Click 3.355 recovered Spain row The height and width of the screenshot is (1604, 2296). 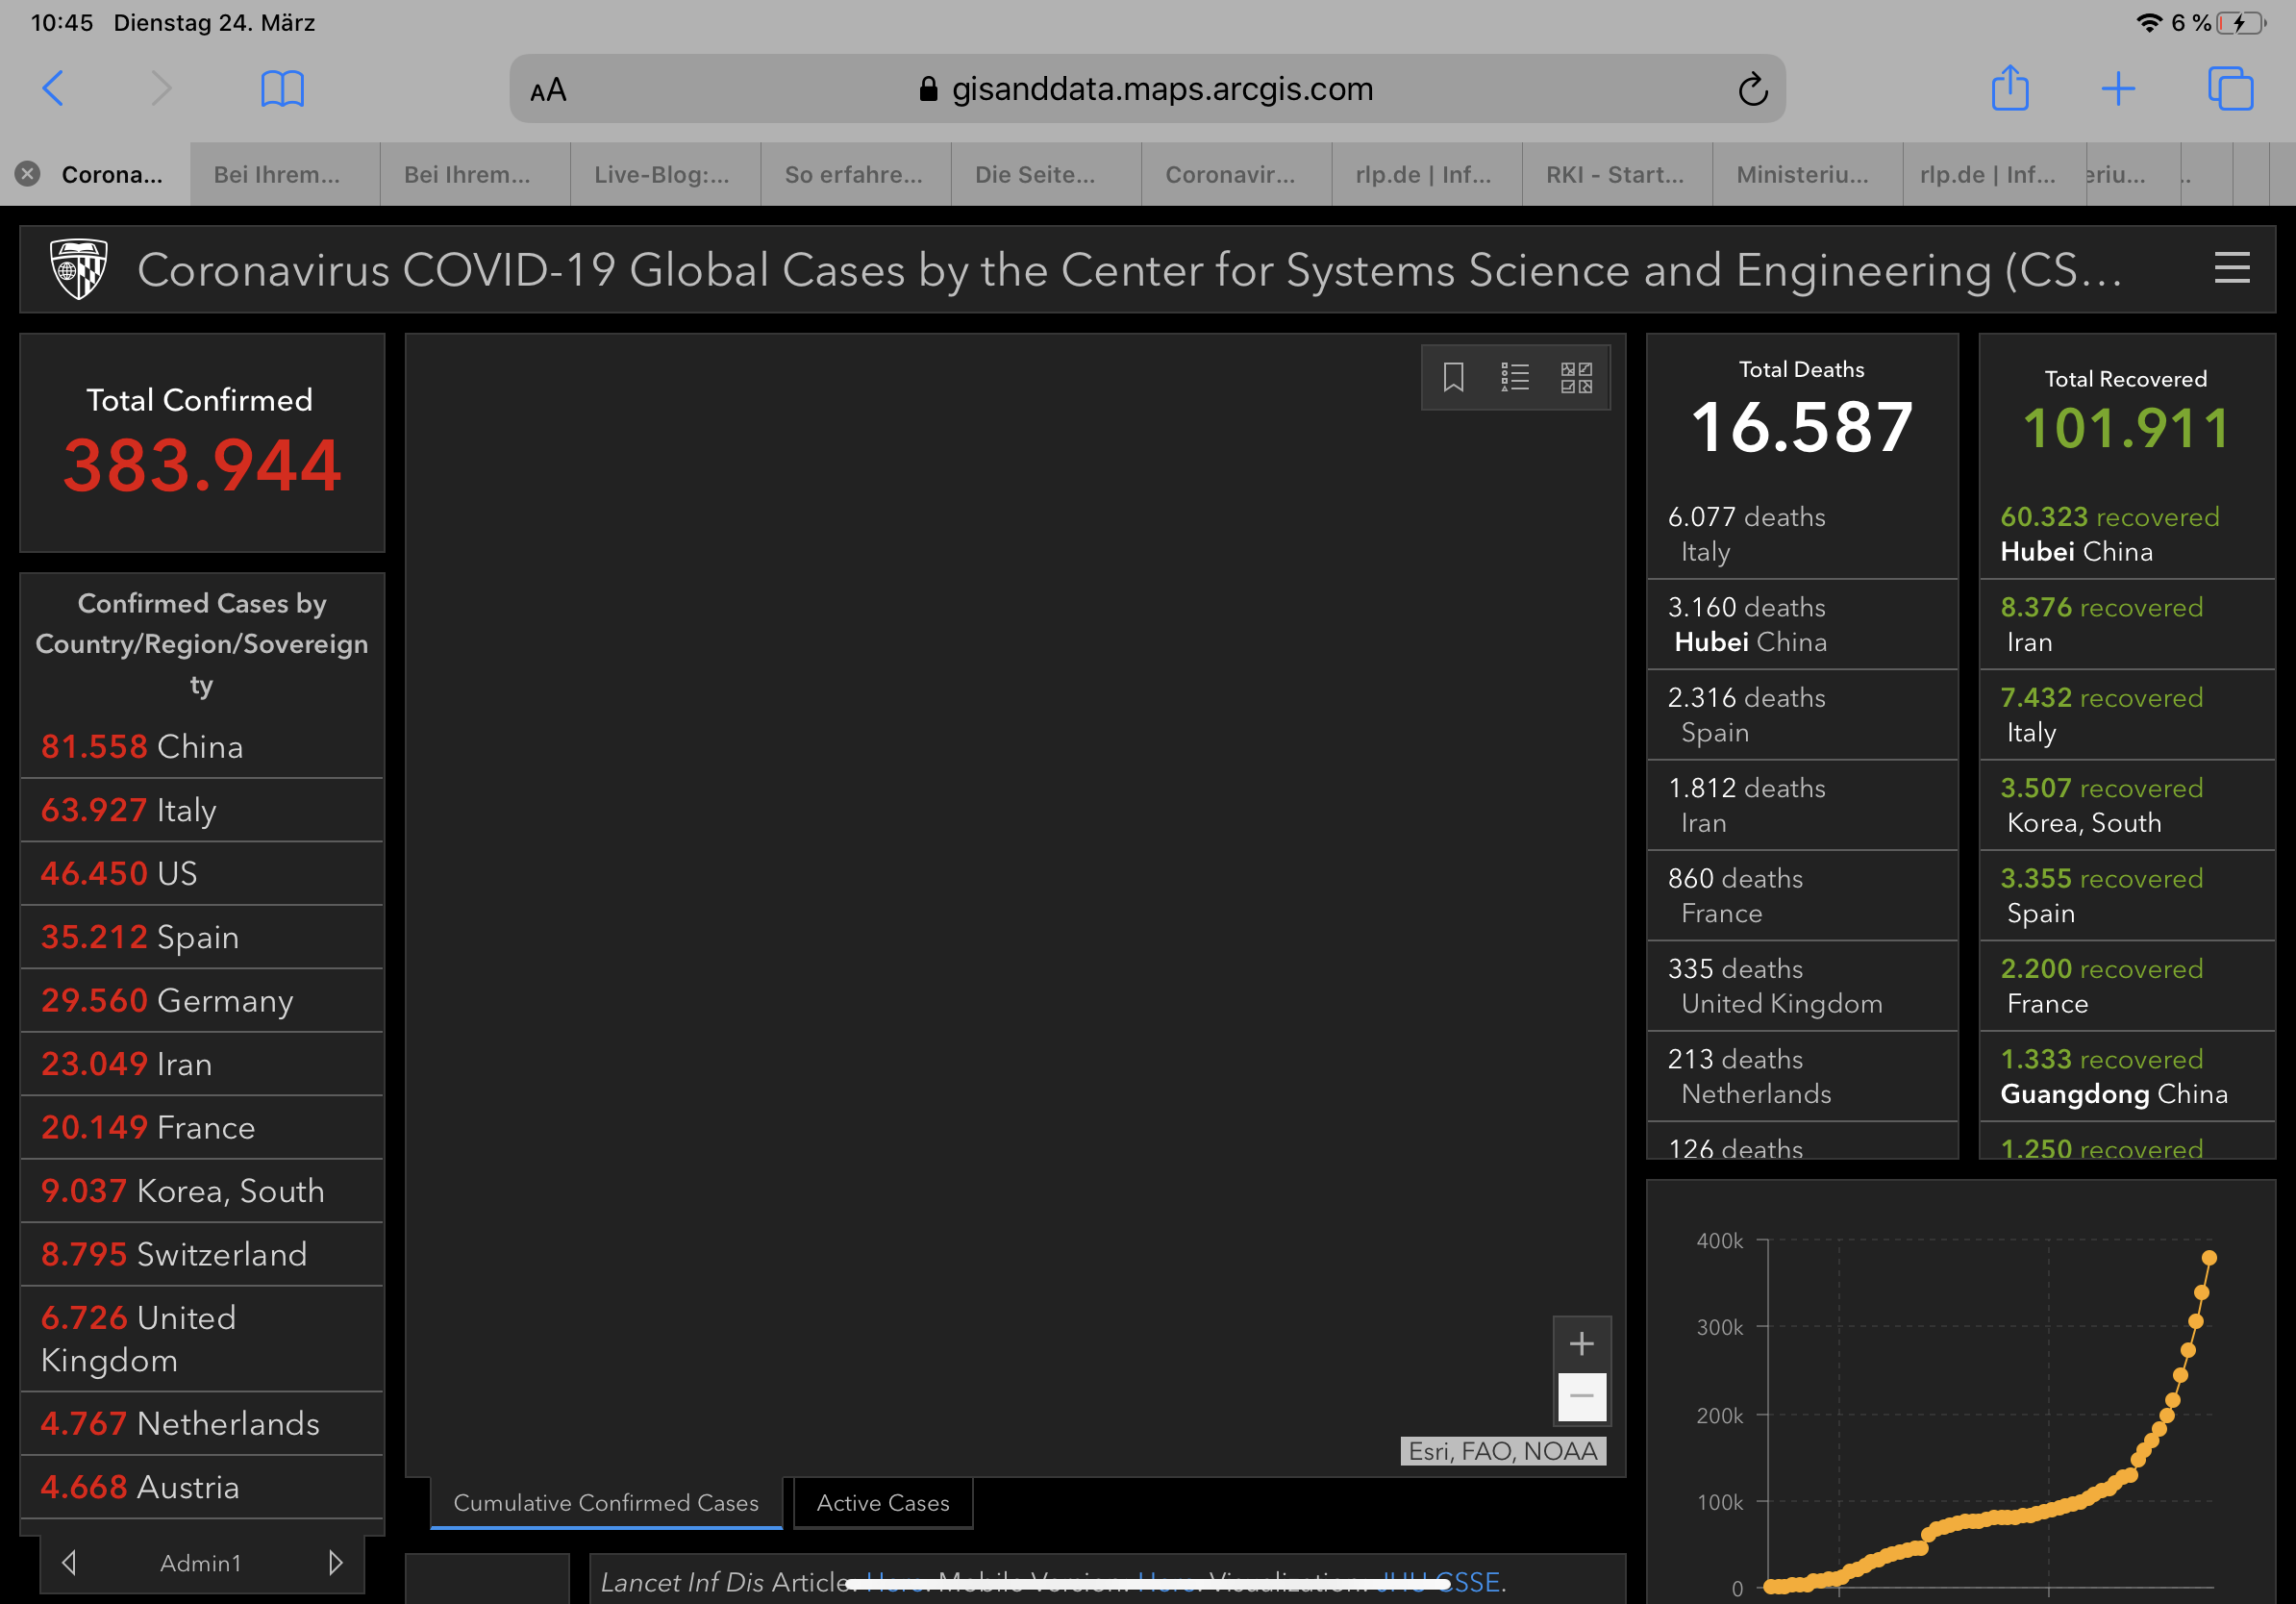pyautogui.click(x=2127, y=895)
